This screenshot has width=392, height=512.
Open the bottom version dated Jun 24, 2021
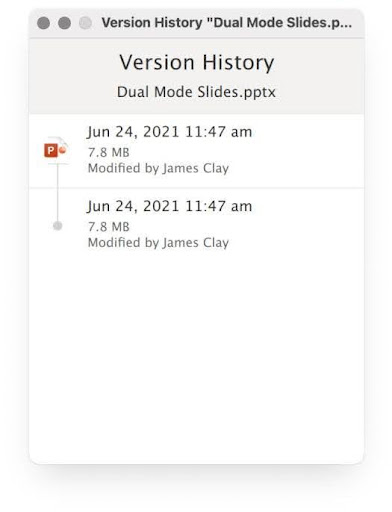169,206
